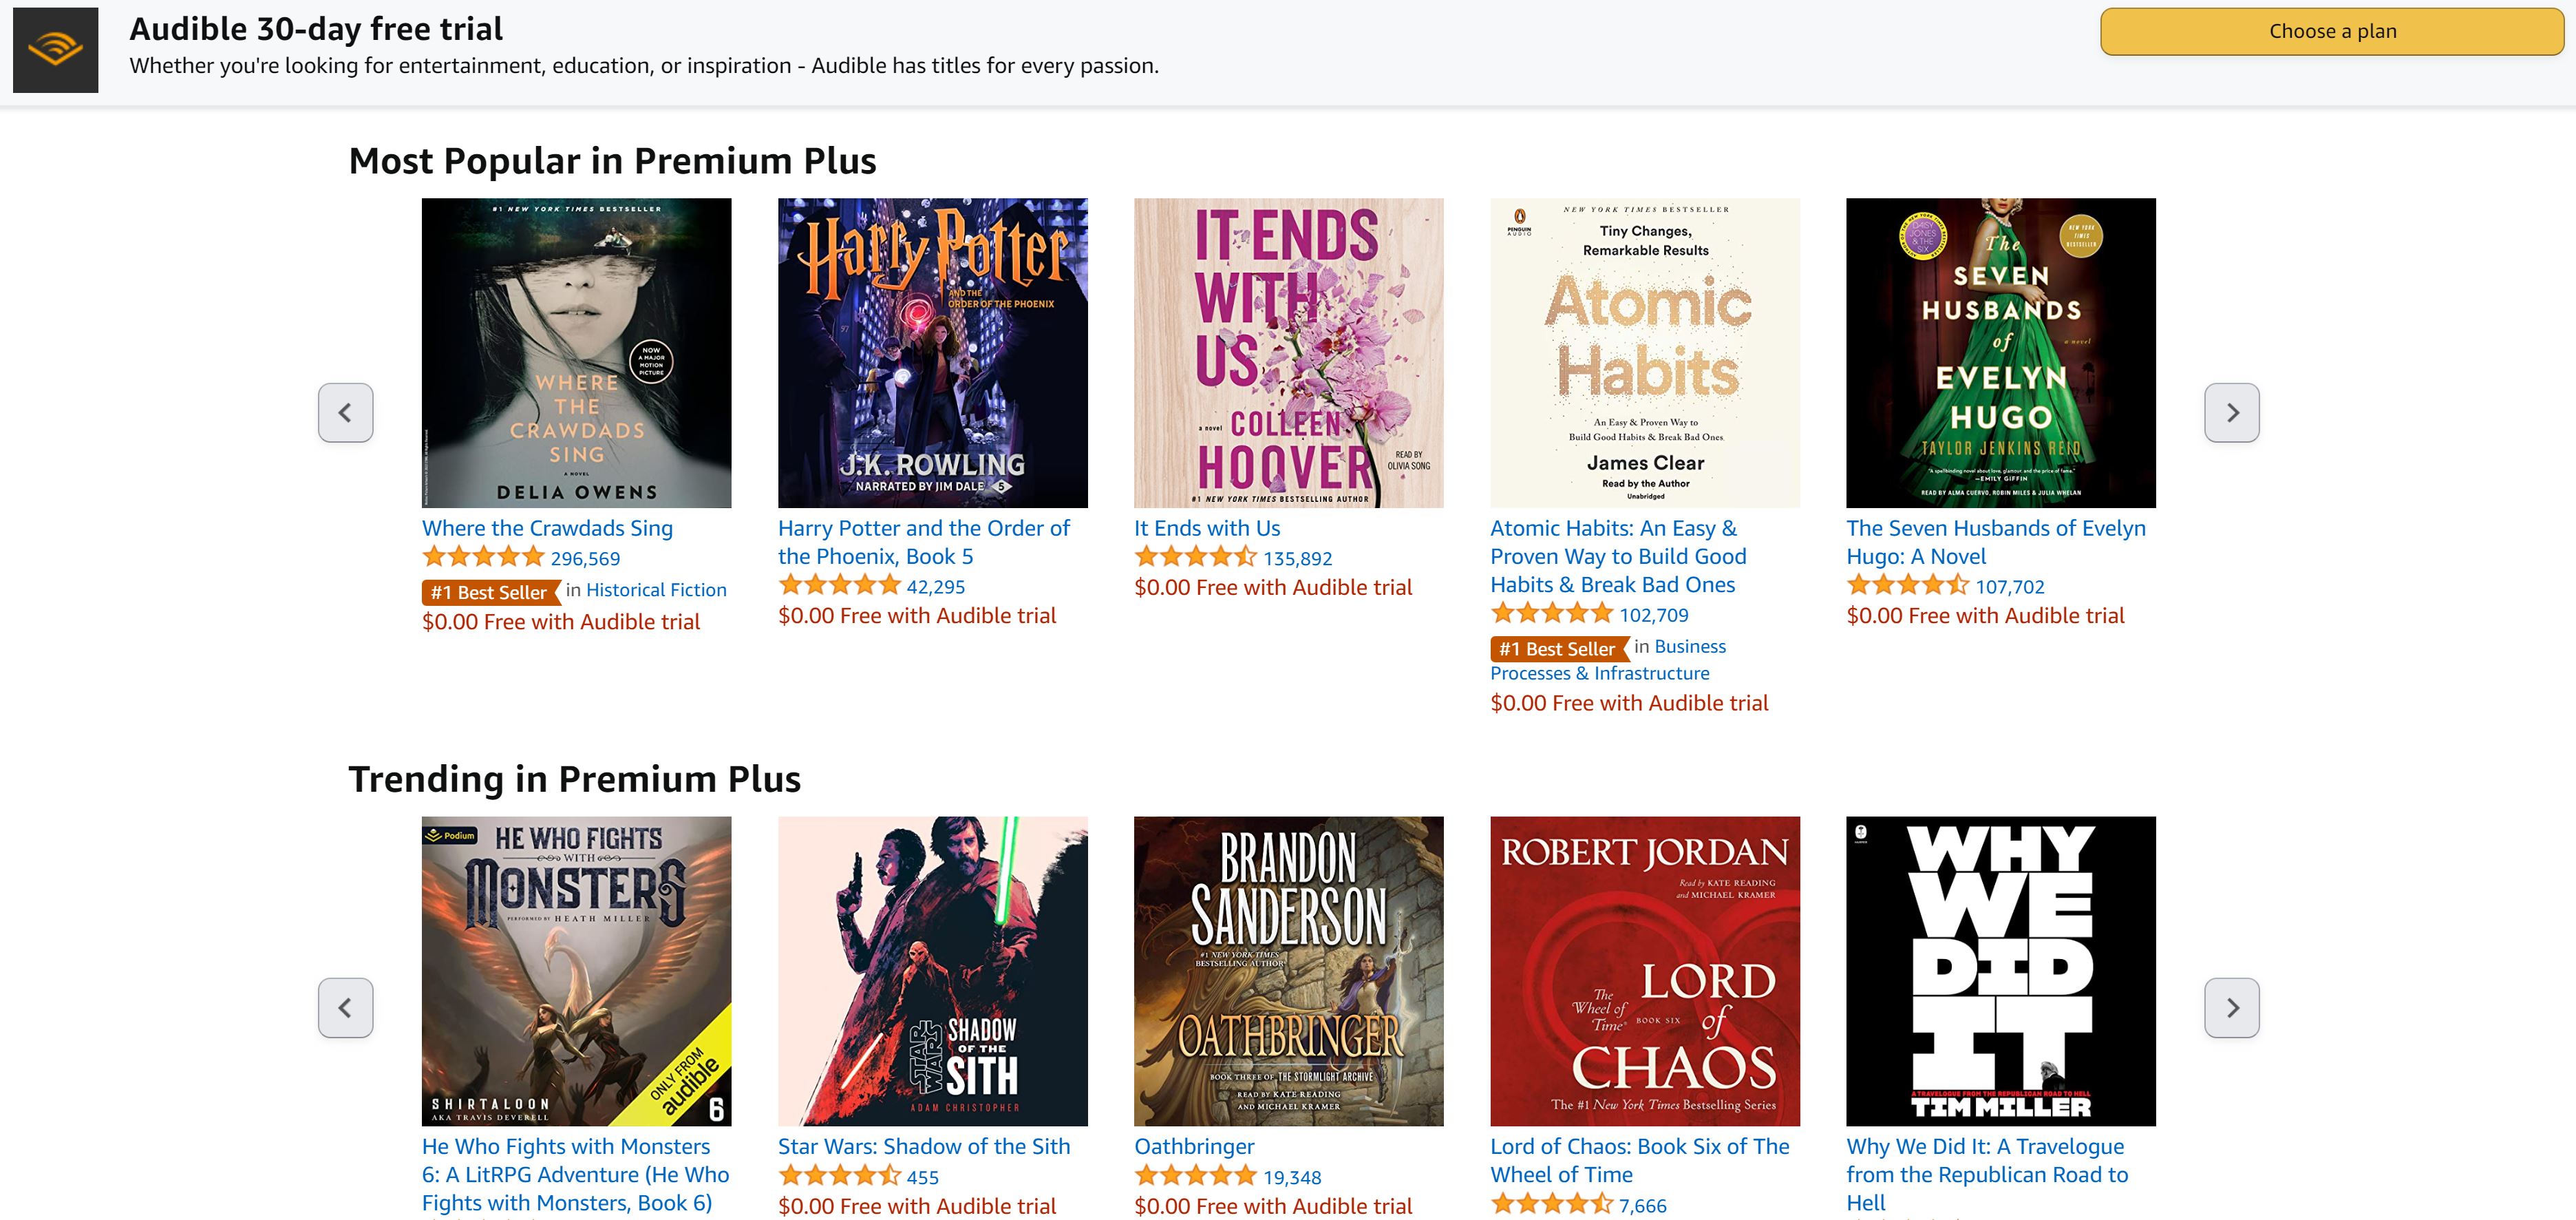Open the Star Wars: Shadow of the Sith link
The image size is (2576, 1220).
coord(925,1147)
